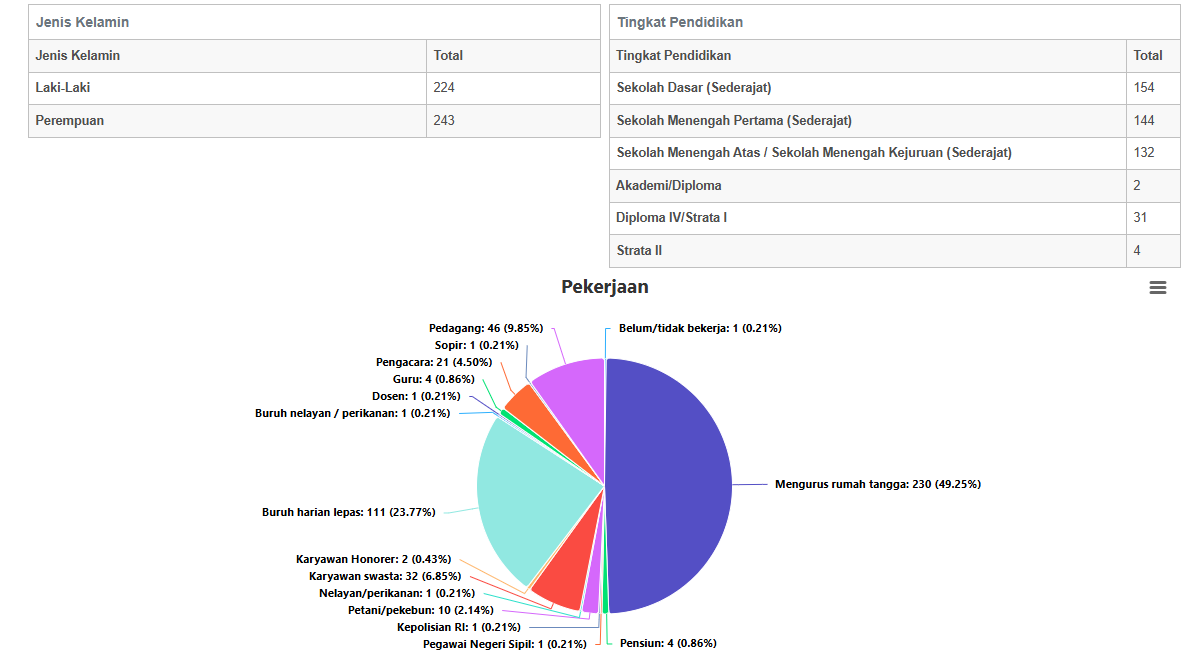Select the Pedagang: 46 (9.85%) label
The width and height of the screenshot is (1197, 652).
pos(486,328)
